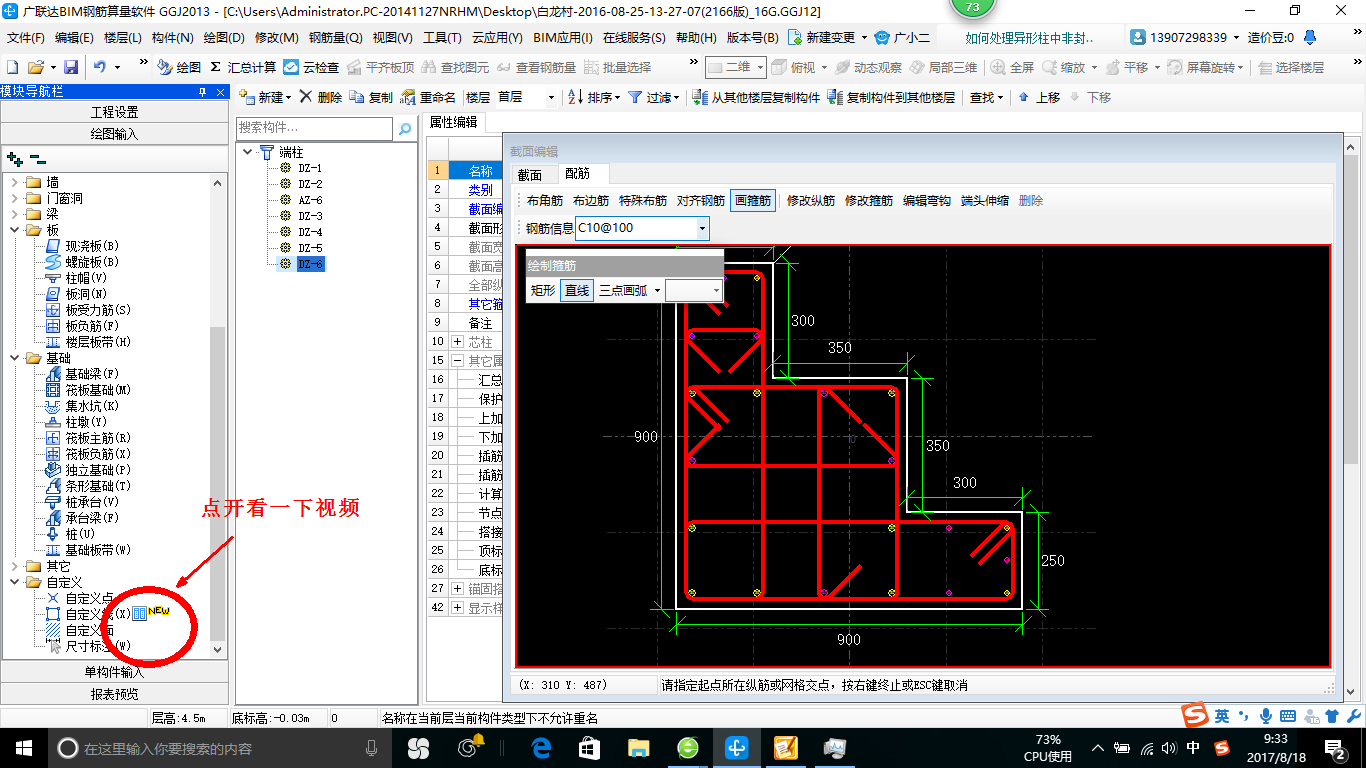Viewport: 1366px width, 768px height.
Task: Click 从其他楼层复制构件 button
Action: coord(756,97)
